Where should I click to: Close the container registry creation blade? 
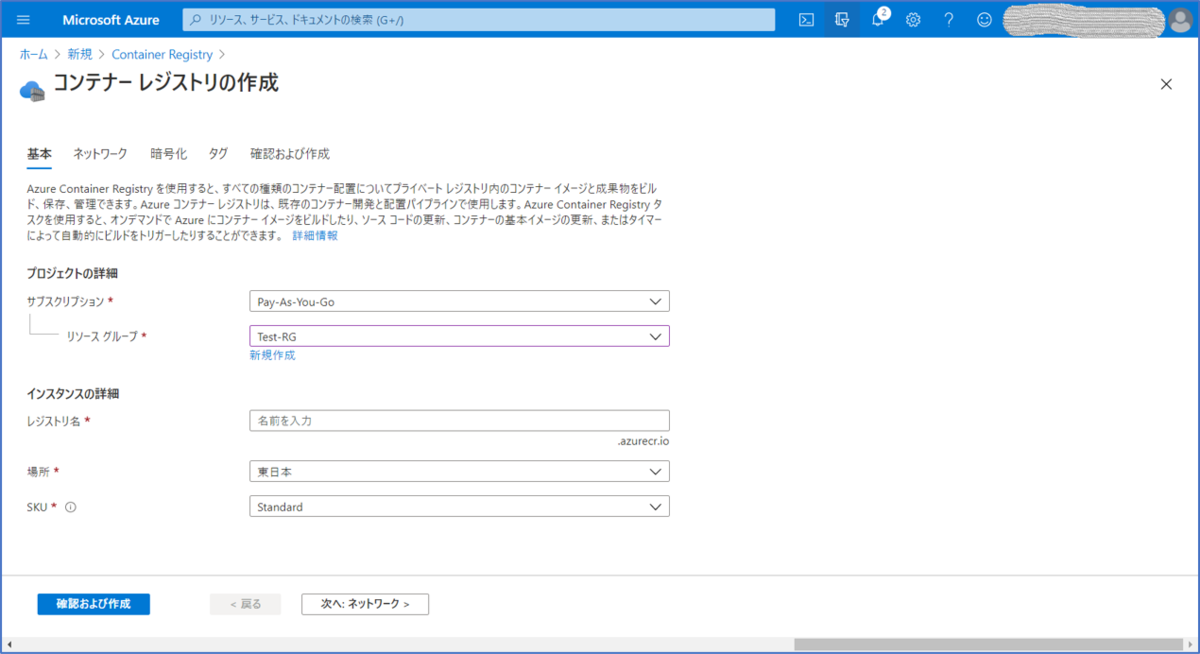[x=1166, y=84]
